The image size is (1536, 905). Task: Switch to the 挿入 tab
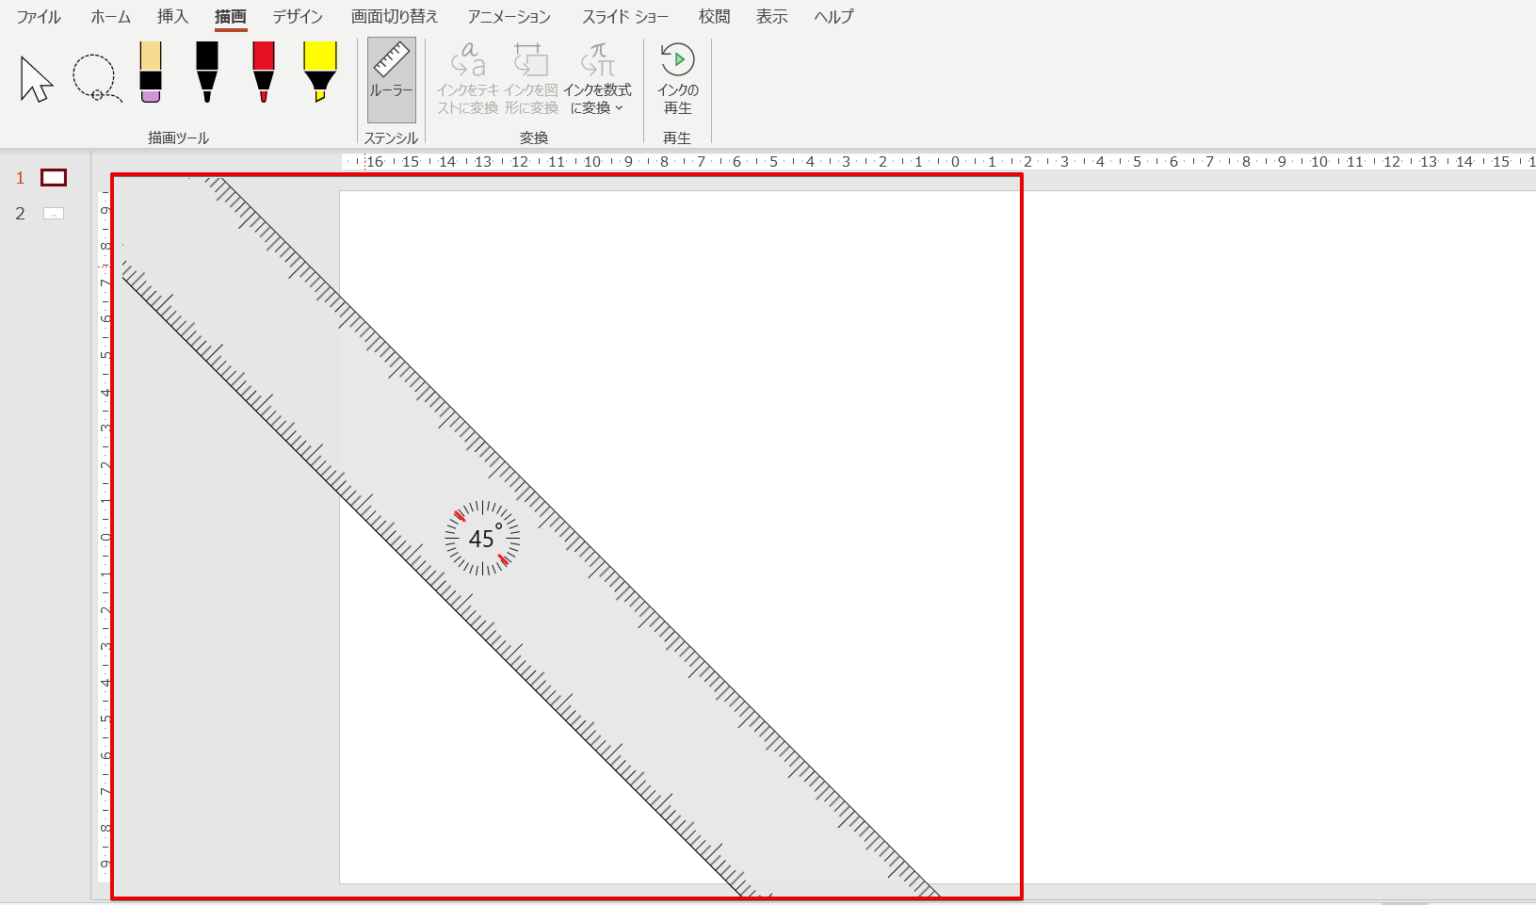[172, 17]
